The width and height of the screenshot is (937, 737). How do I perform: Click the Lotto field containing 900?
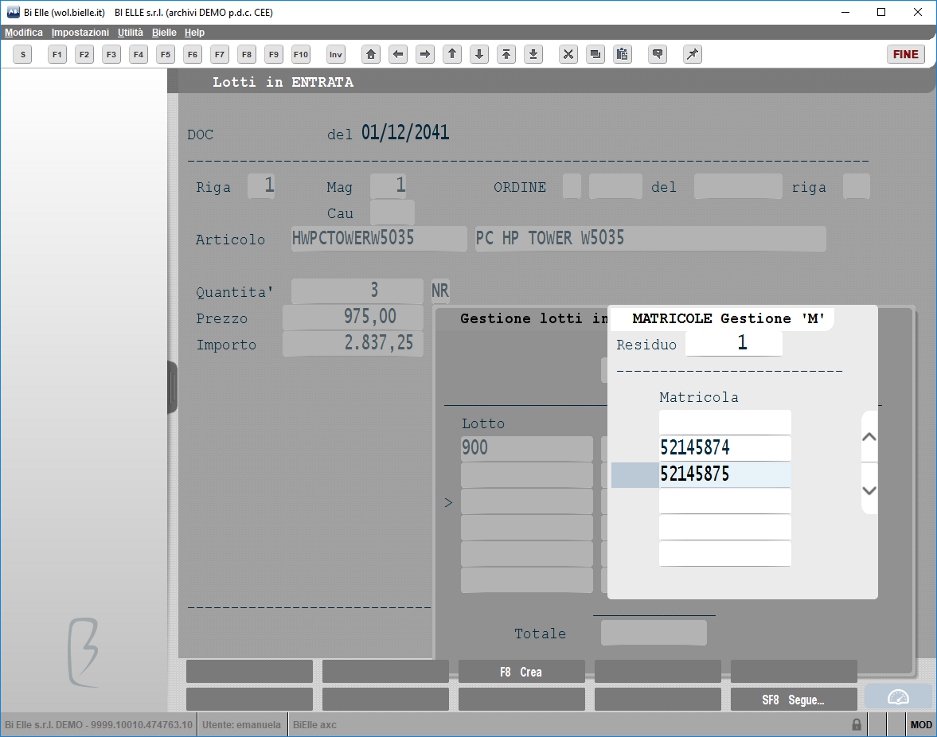tap(526, 448)
